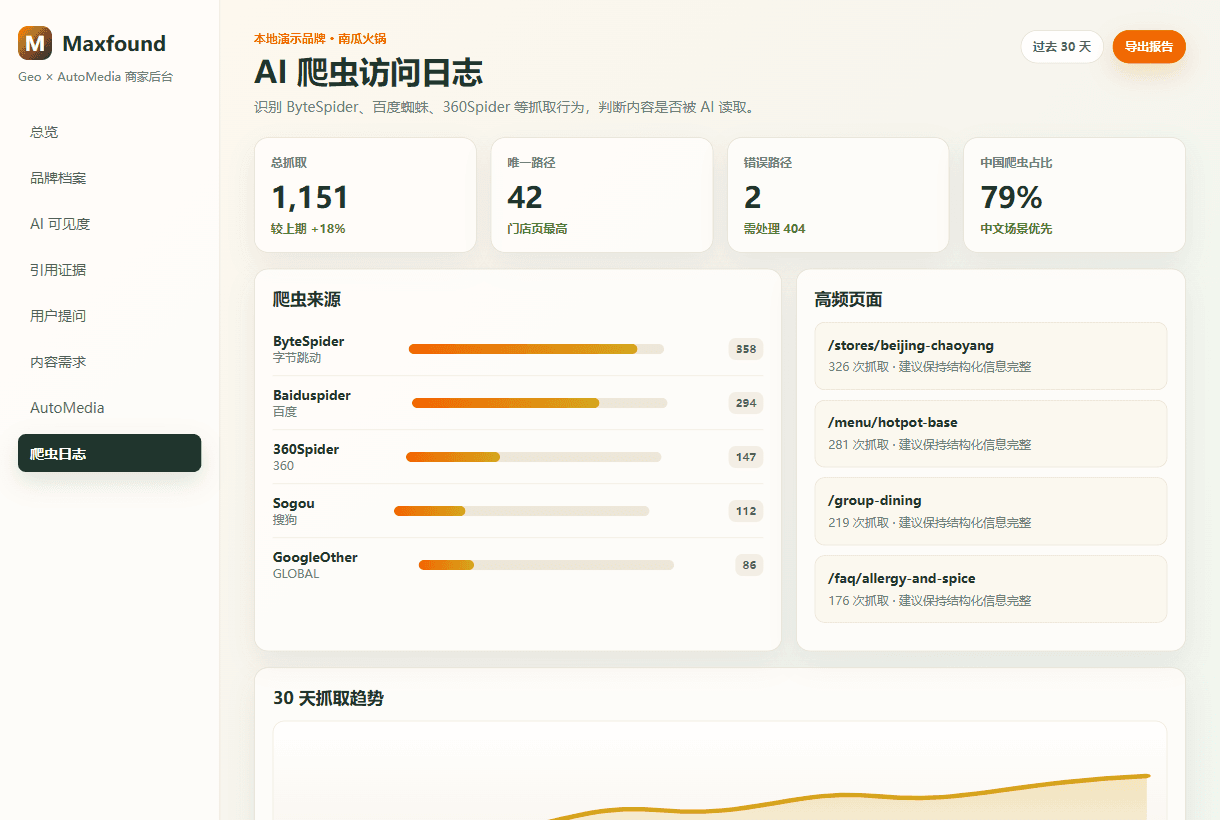Click the 147 count badge

click(746, 457)
